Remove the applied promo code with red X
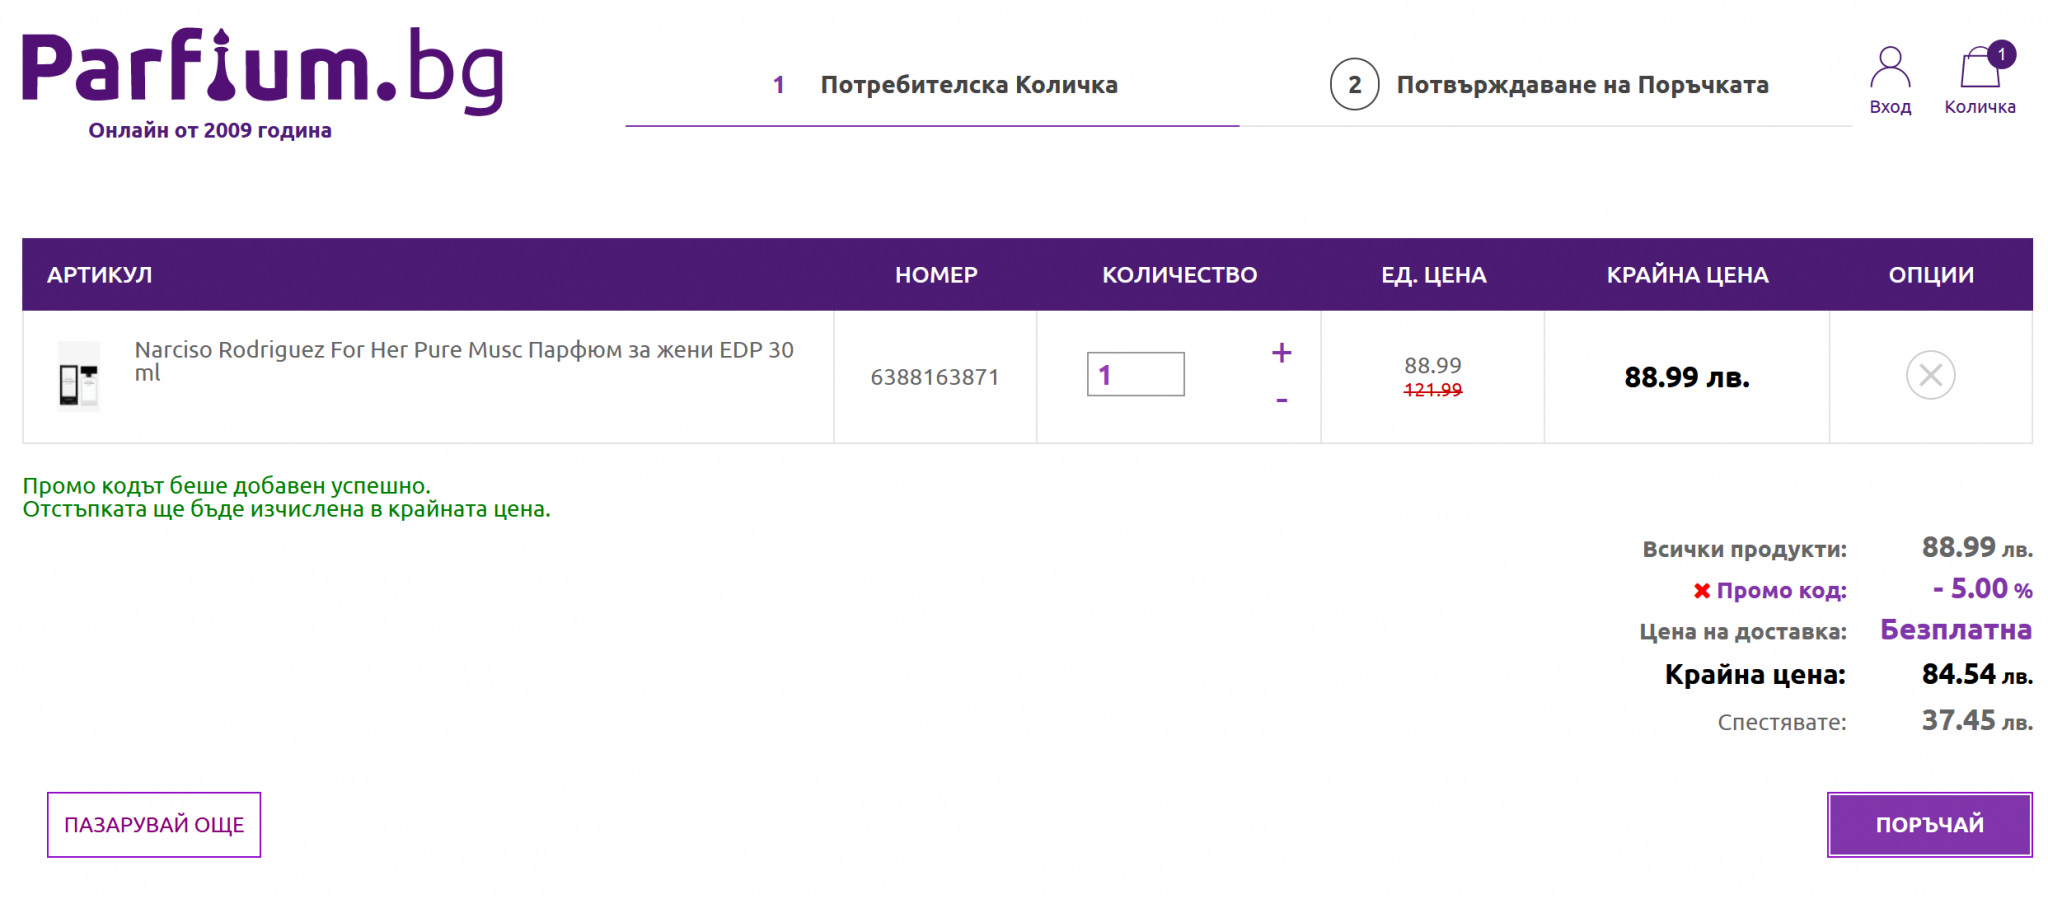 click(1701, 591)
